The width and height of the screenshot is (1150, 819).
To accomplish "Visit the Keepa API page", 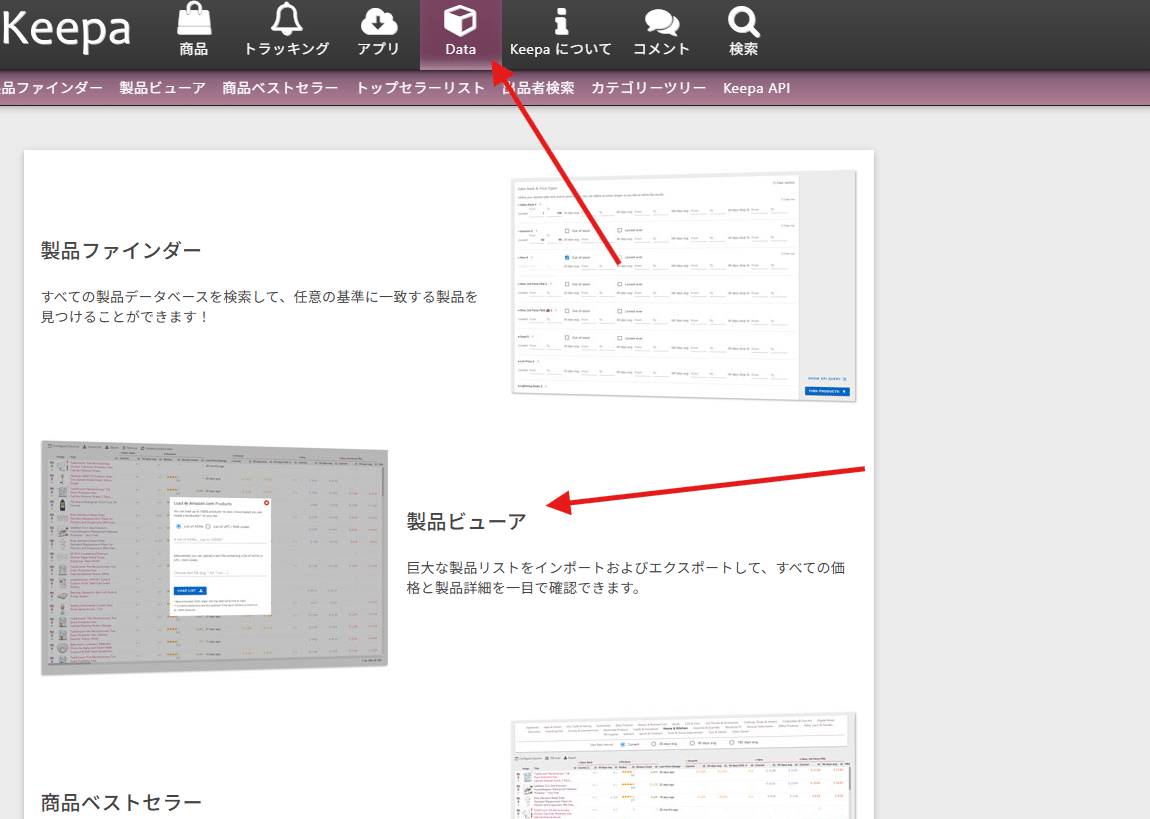I will coord(757,87).
